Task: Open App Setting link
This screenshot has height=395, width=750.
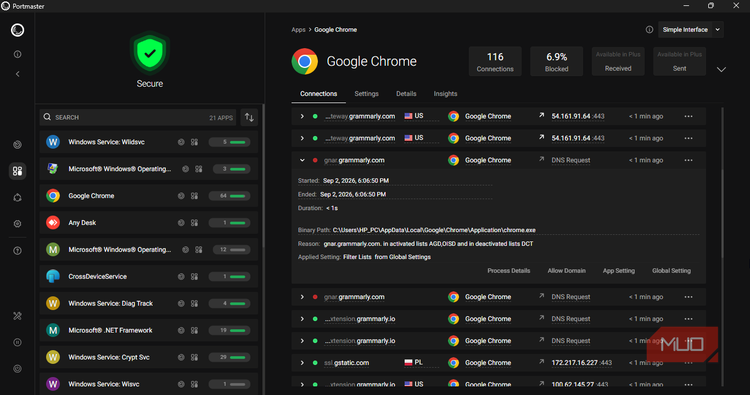Action: point(618,271)
